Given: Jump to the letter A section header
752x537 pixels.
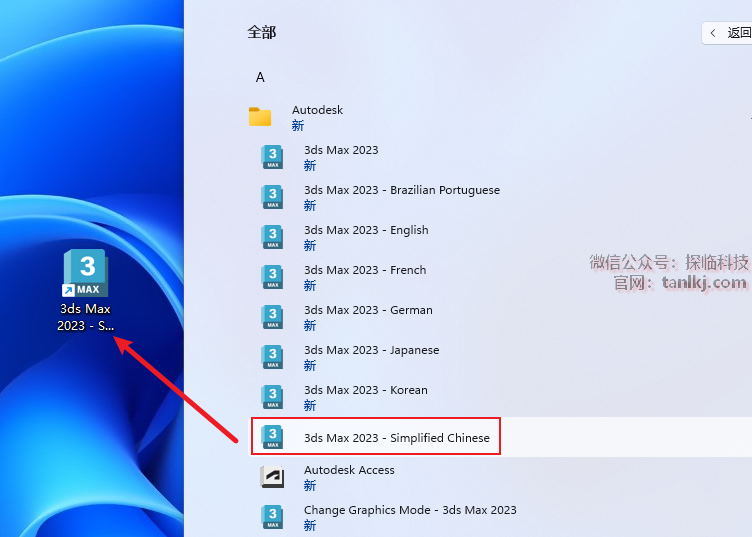Looking at the screenshot, I should [x=260, y=77].
